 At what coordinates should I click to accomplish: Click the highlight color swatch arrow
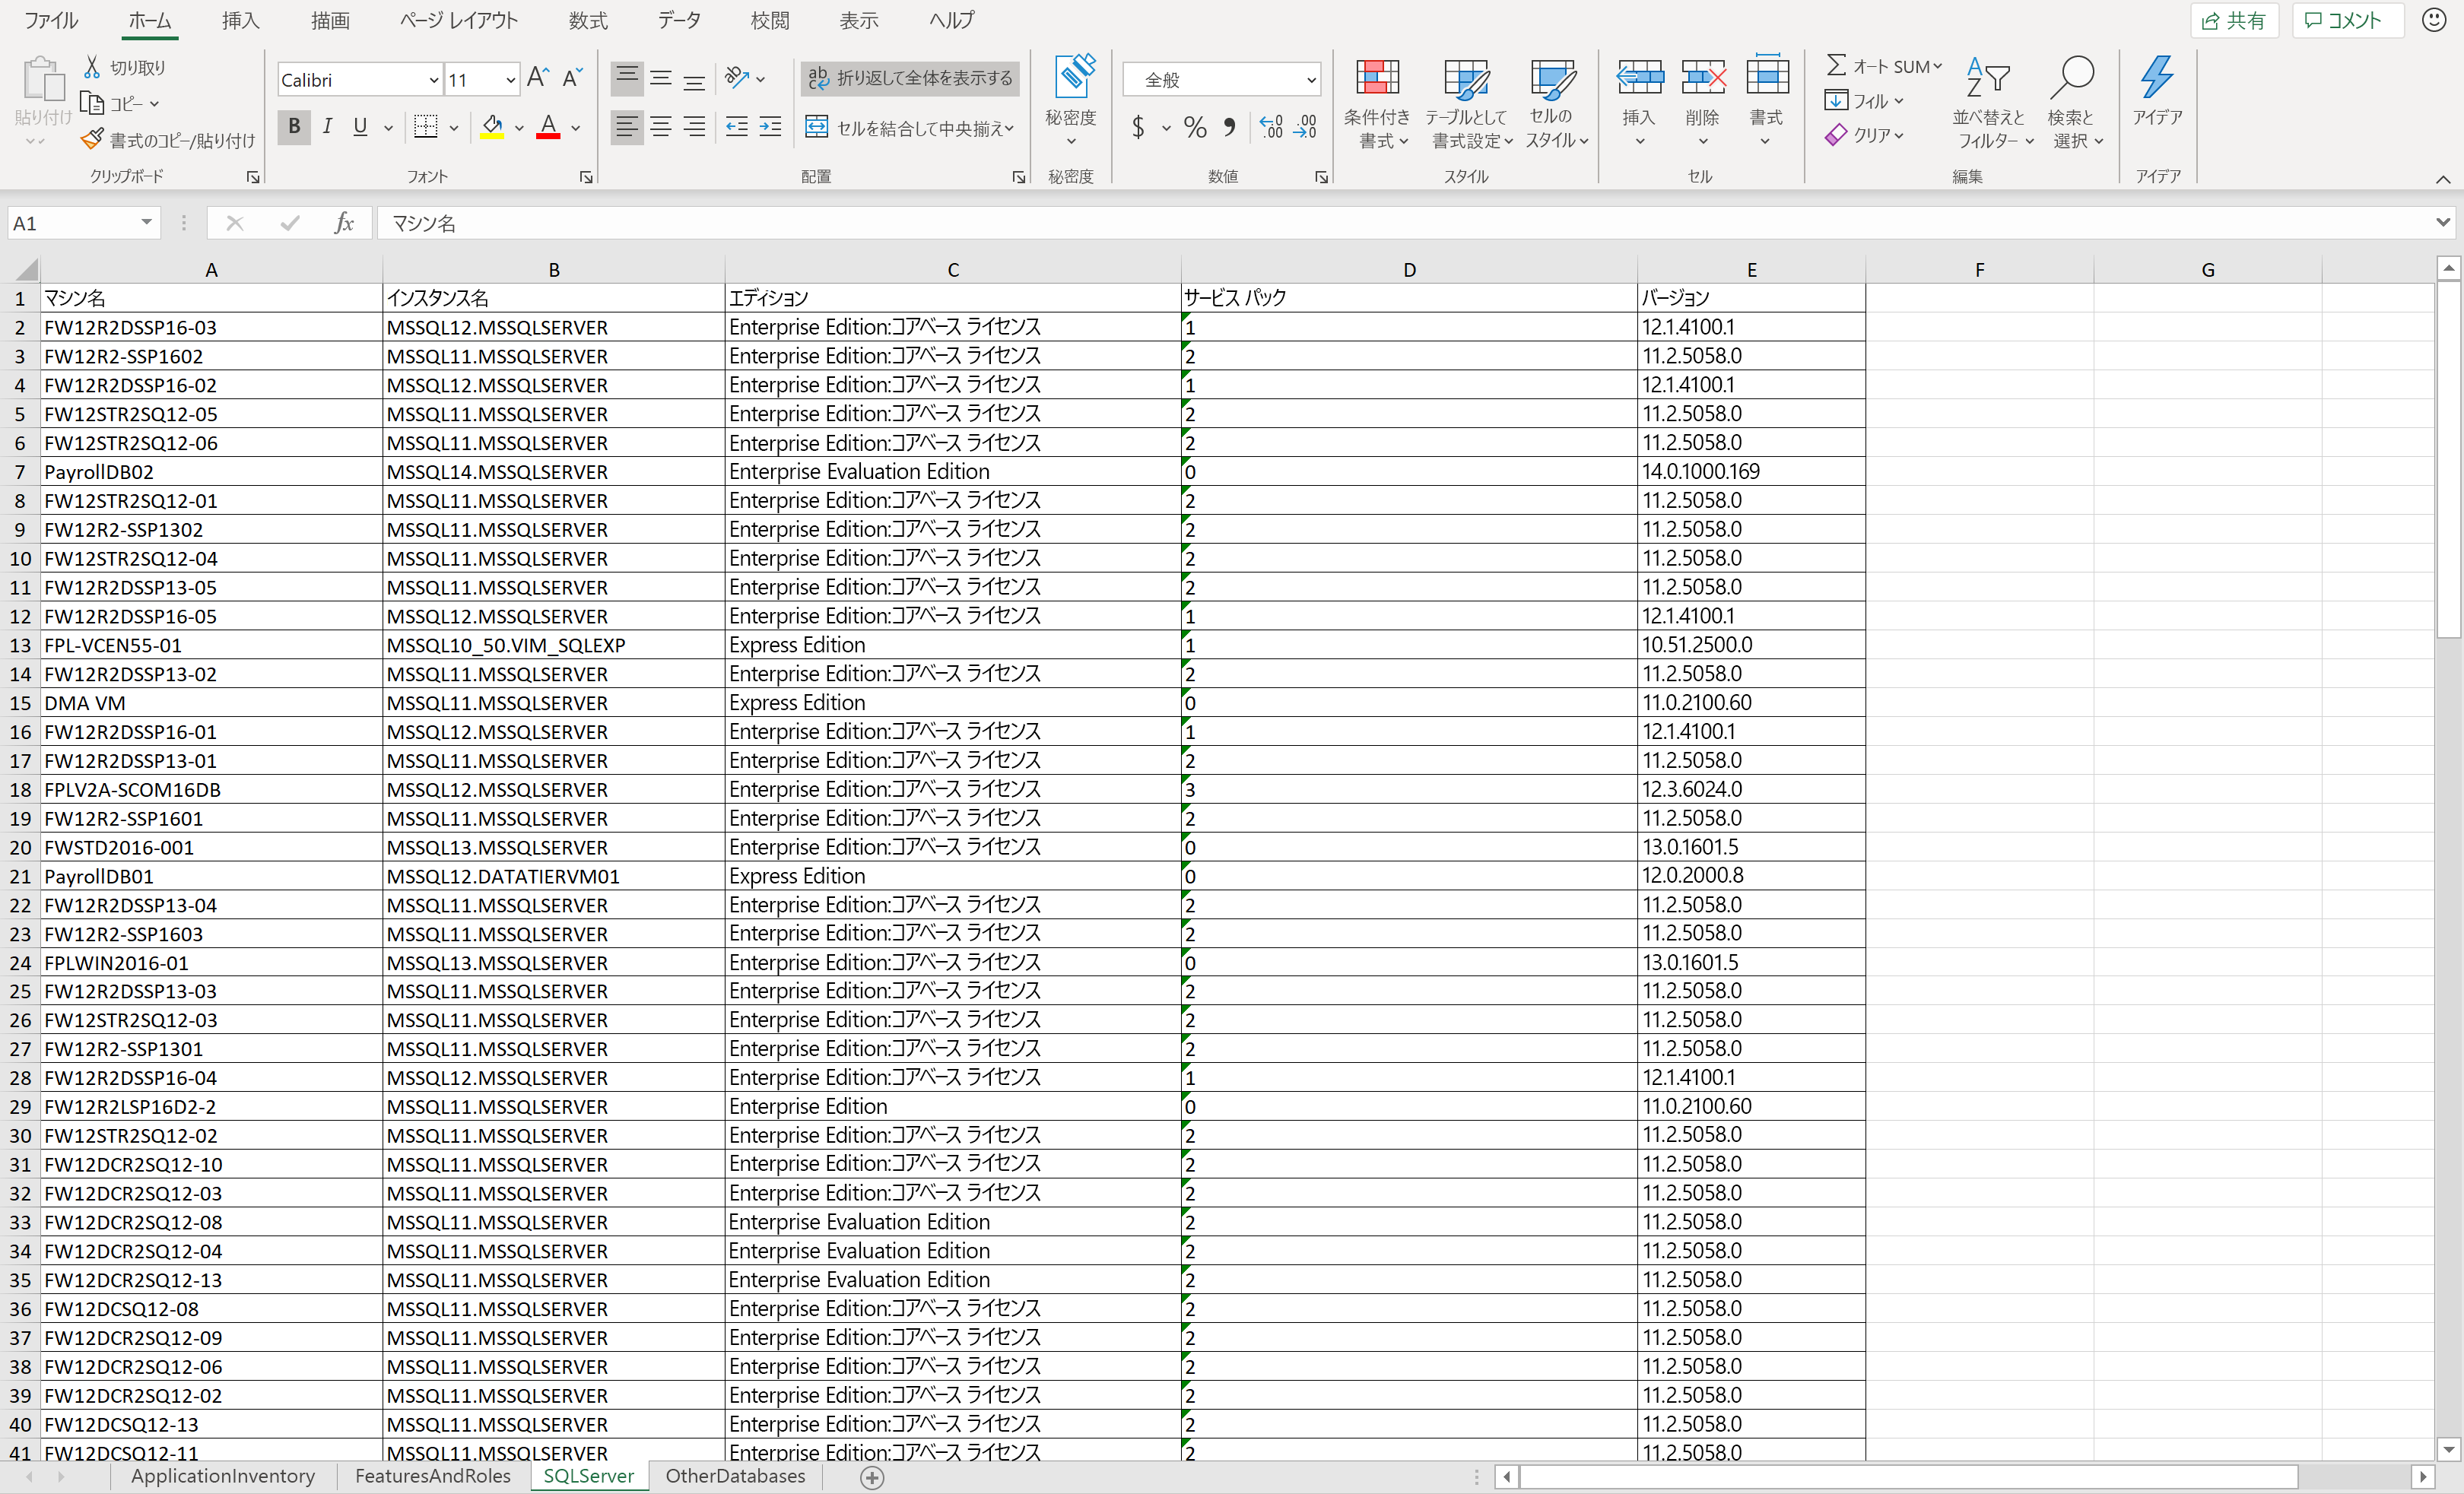tap(517, 128)
